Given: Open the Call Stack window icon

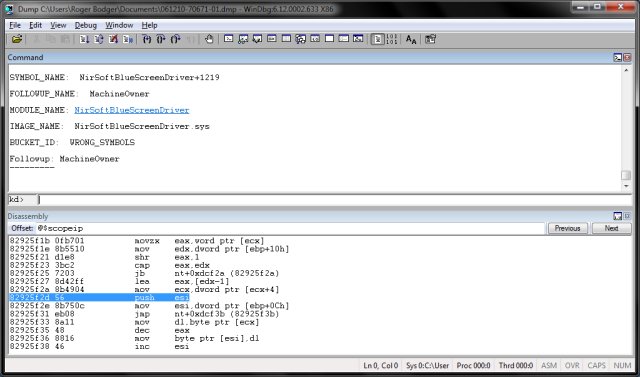Looking at the screenshot, I should [301, 39].
